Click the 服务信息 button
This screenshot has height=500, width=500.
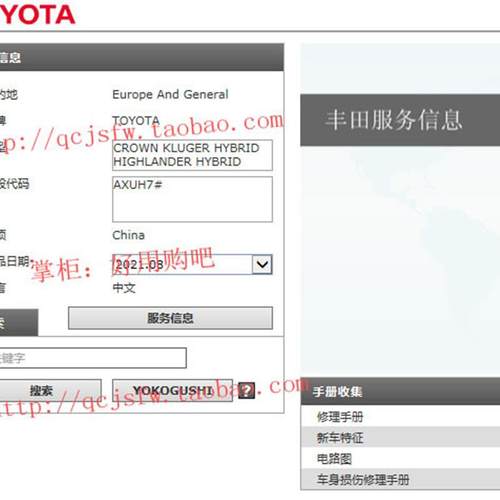[x=170, y=318]
